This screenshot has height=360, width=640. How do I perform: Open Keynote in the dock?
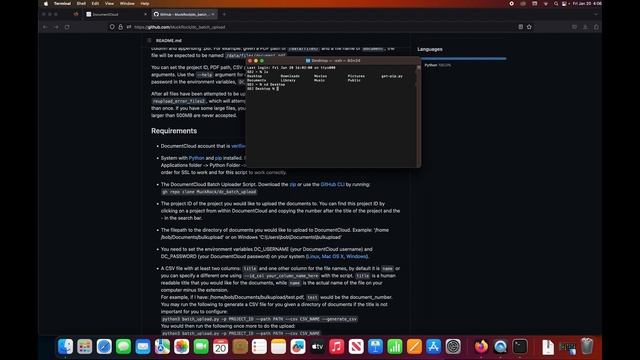click(375, 347)
